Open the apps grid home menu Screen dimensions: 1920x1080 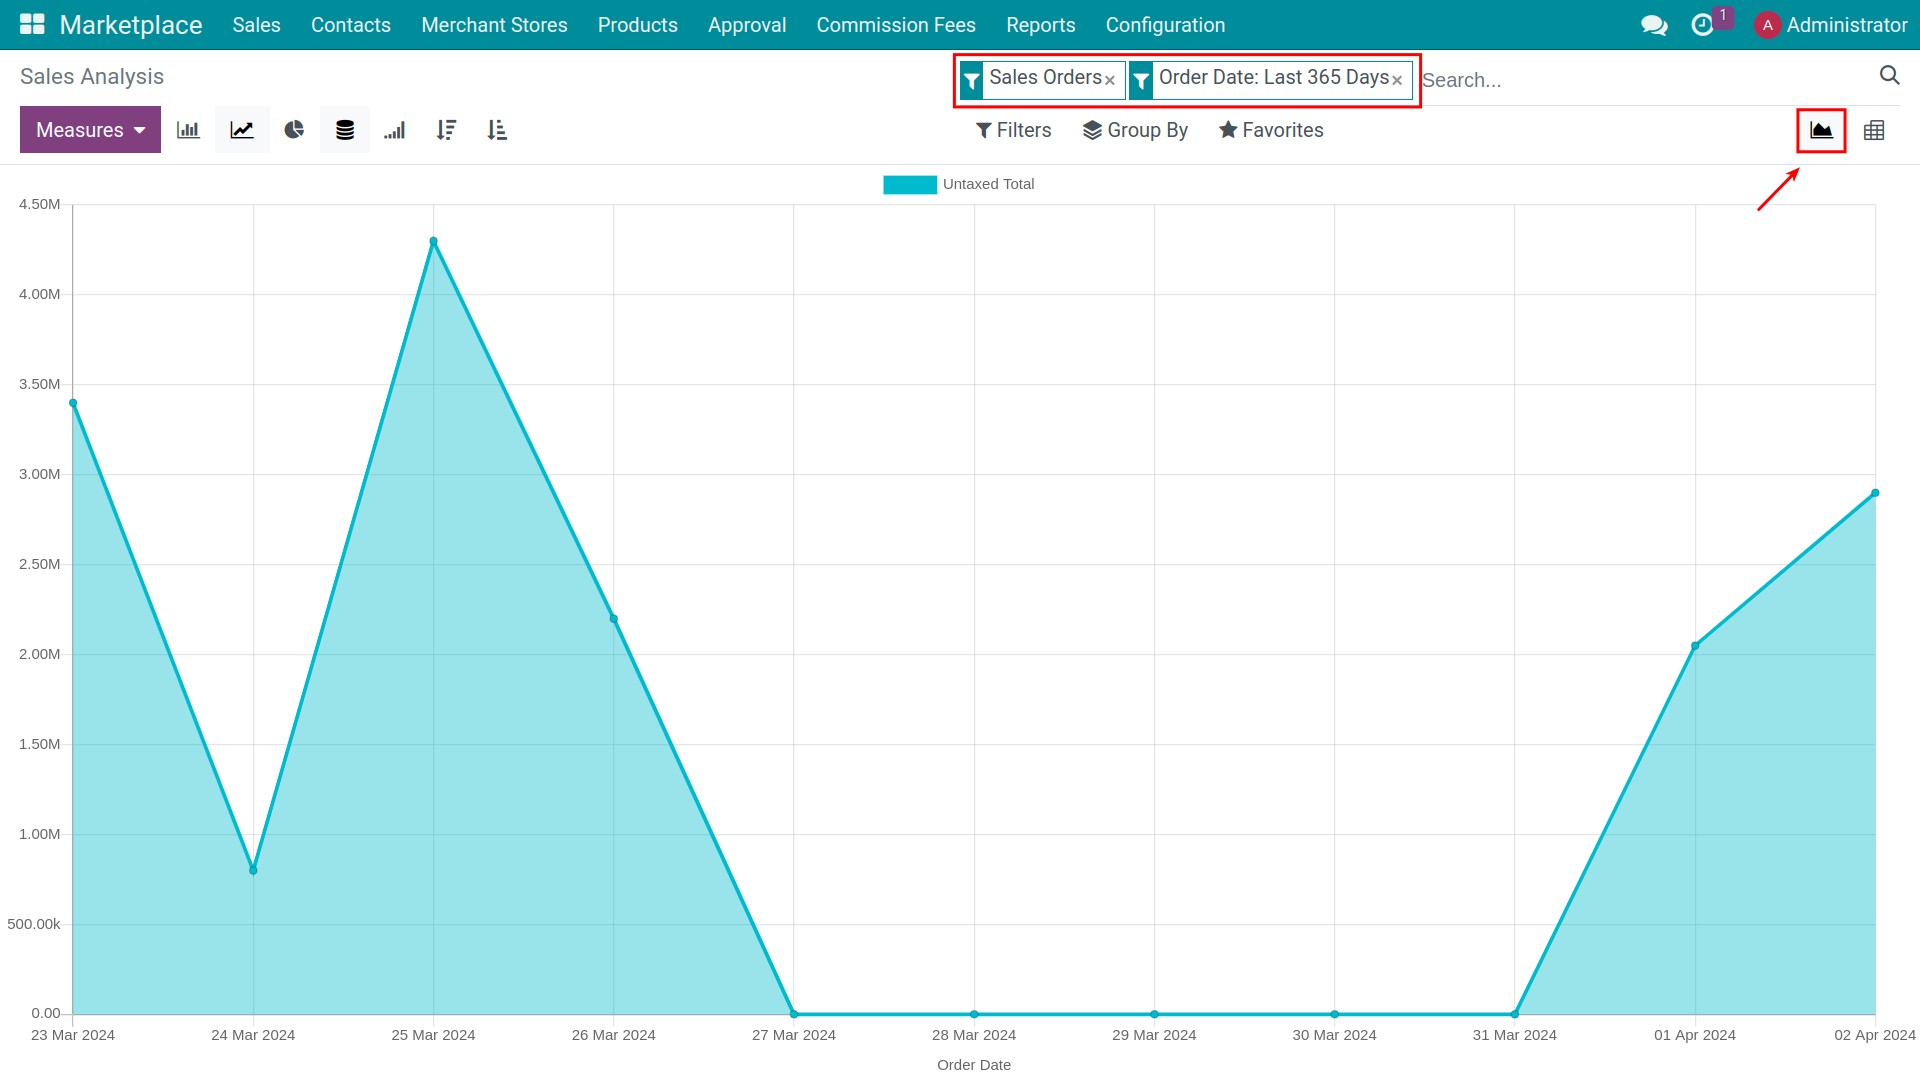coord(32,25)
